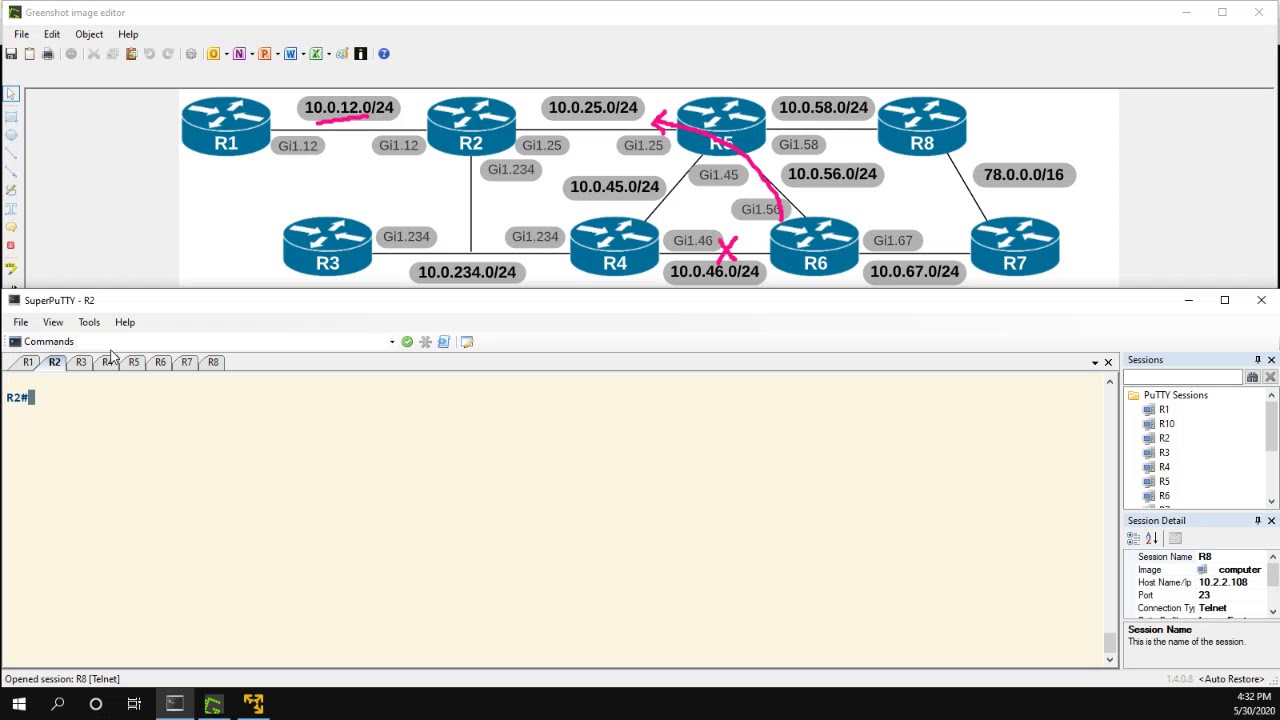Pin the Sessions panel
The width and height of the screenshot is (1280, 720).
point(1257,360)
